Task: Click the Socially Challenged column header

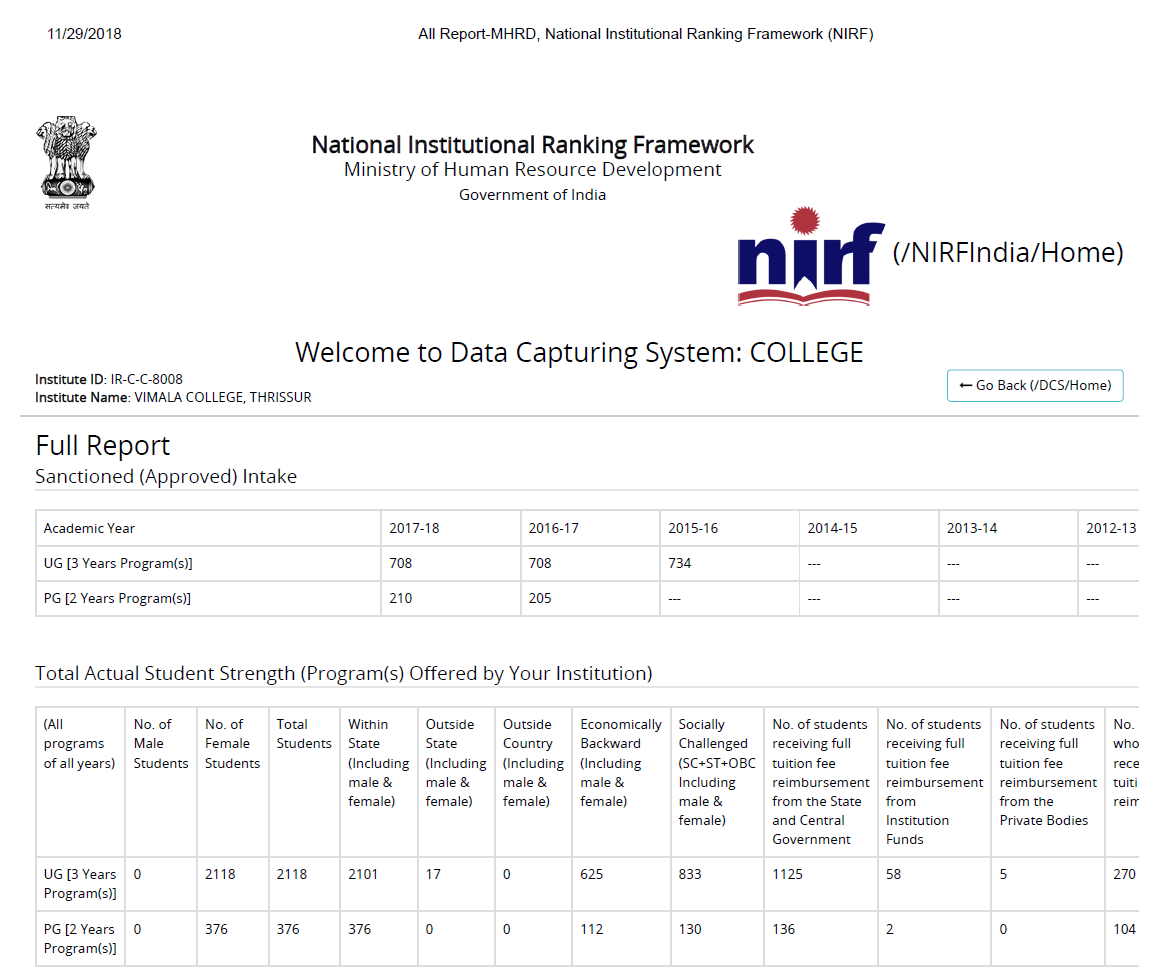Action: pyautogui.click(x=716, y=772)
